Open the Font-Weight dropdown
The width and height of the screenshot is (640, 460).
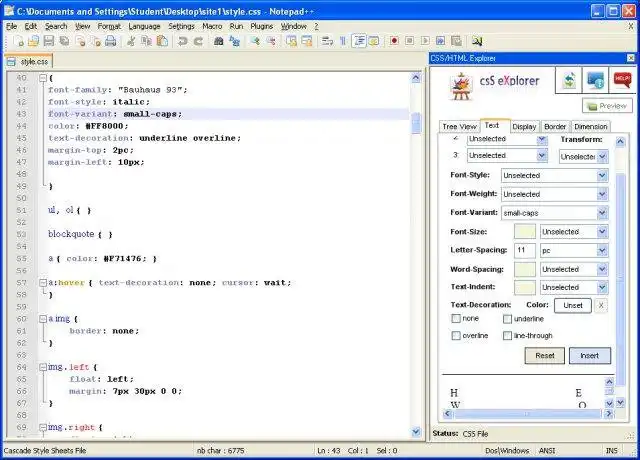click(x=555, y=194)
